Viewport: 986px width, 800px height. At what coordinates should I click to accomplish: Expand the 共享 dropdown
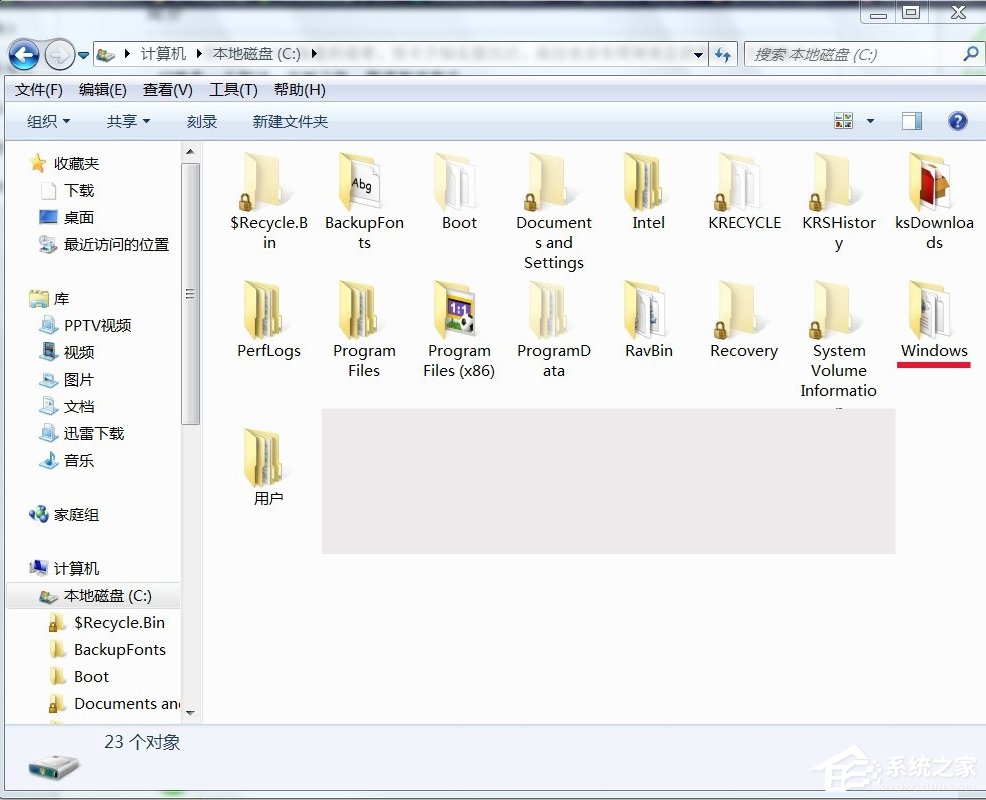(127, 121)
